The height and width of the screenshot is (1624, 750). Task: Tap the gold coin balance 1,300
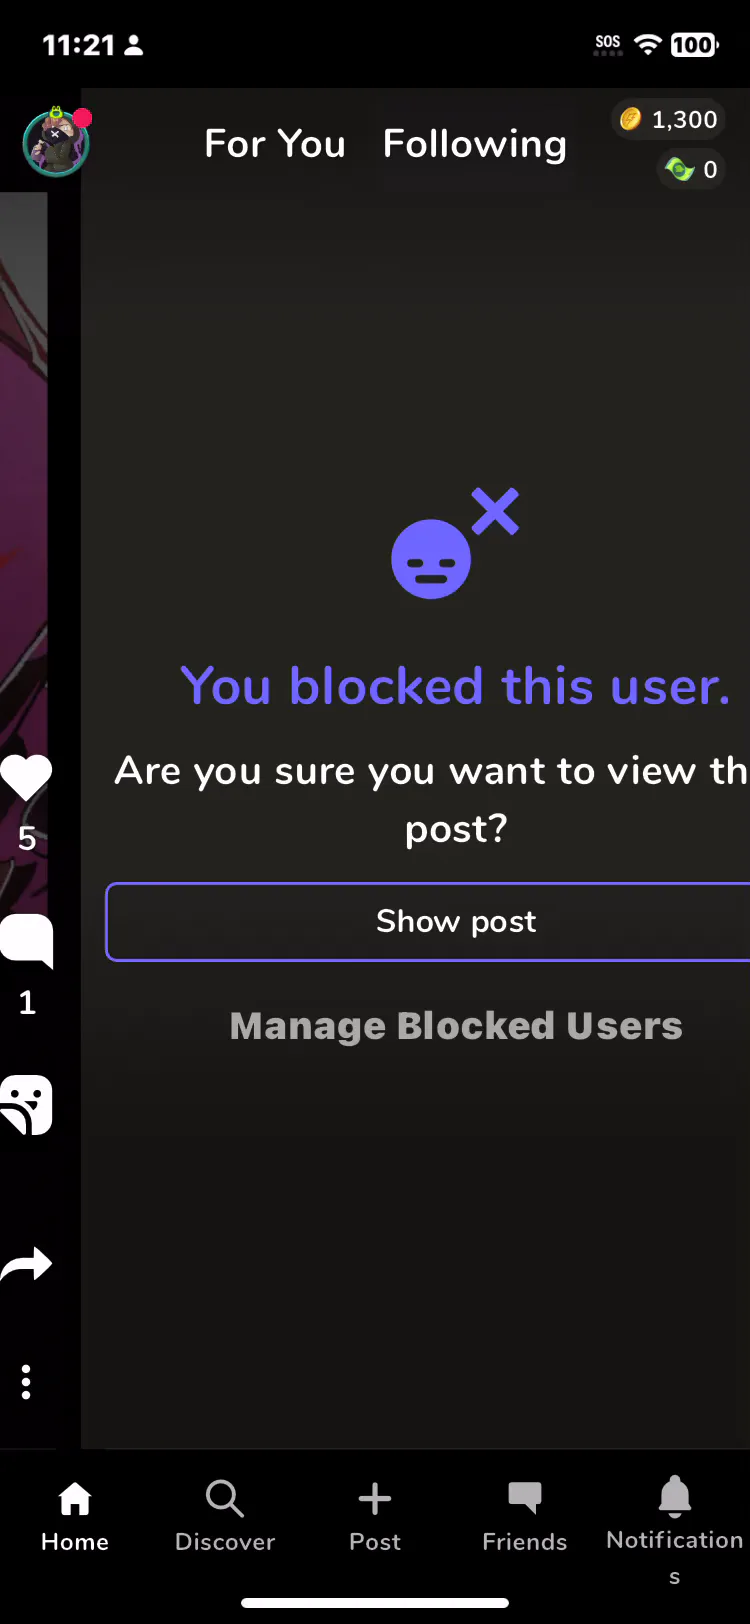click(668, 120)
